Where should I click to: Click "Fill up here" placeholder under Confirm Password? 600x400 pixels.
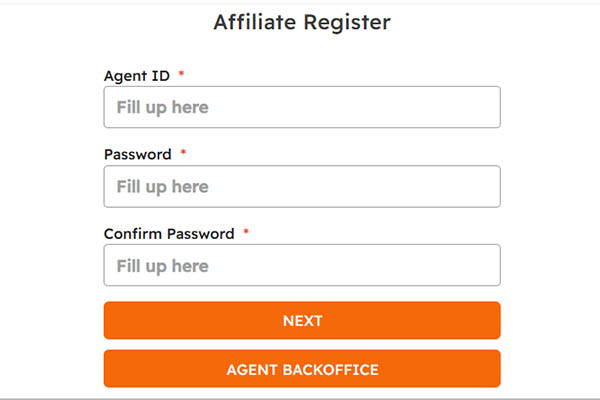[x=162, y=265]
